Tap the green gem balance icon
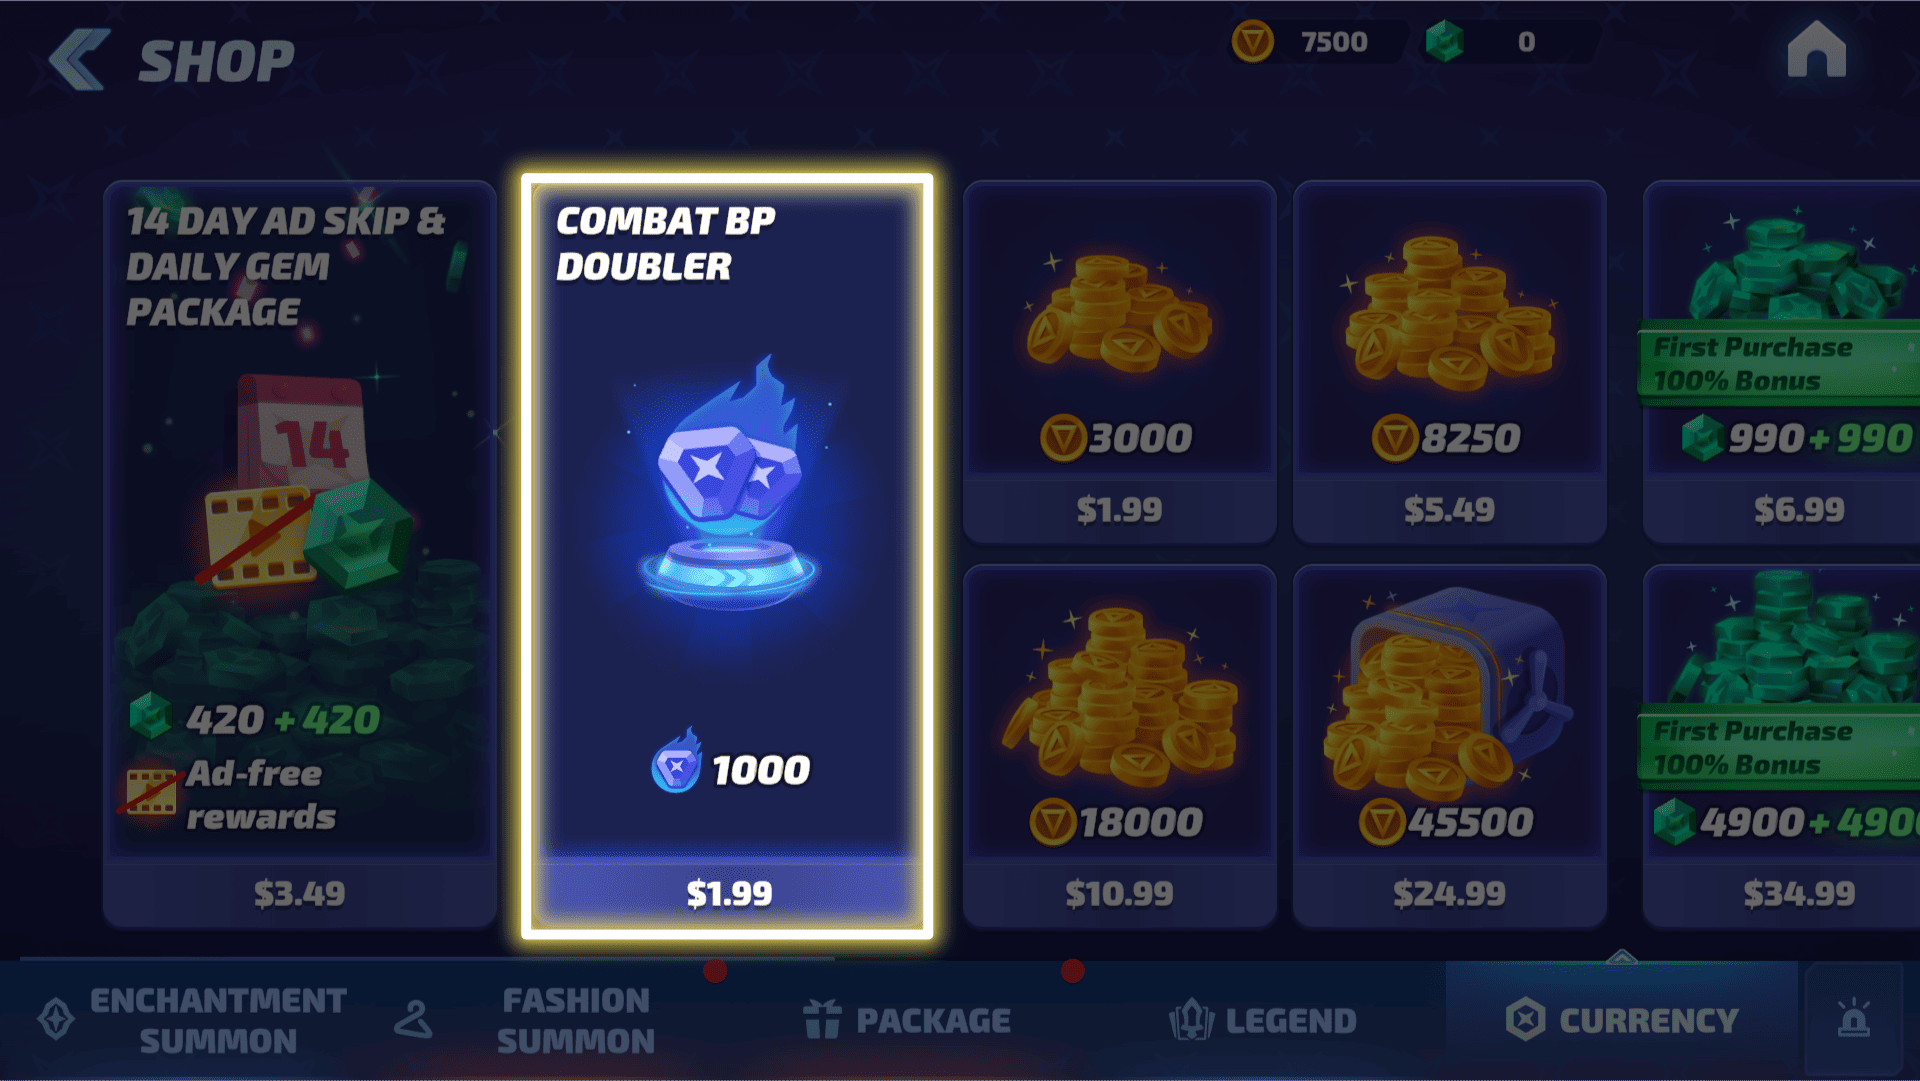Screen dimensions: 1920x1081 coord(1444,42)
